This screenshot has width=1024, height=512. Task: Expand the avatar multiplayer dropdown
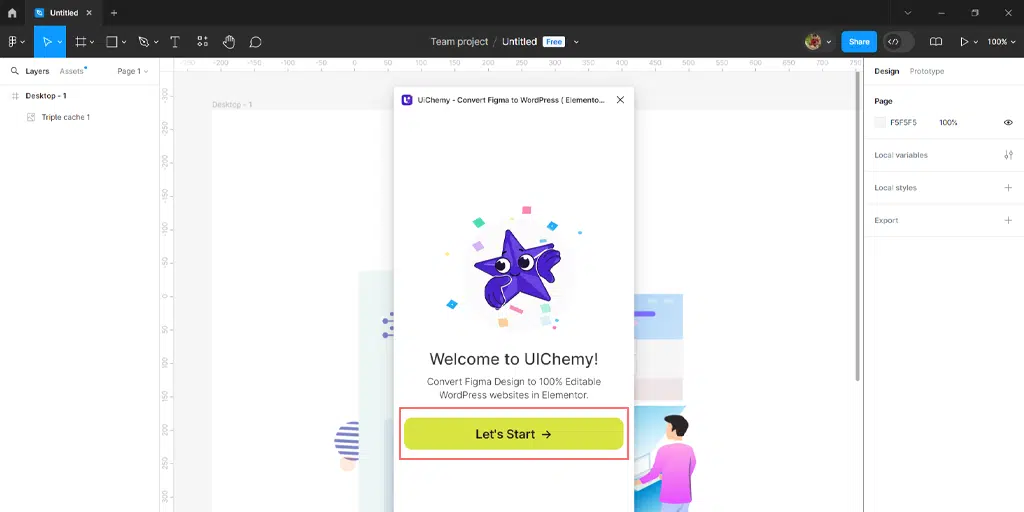pyautogui.click(x=829, y=42)
